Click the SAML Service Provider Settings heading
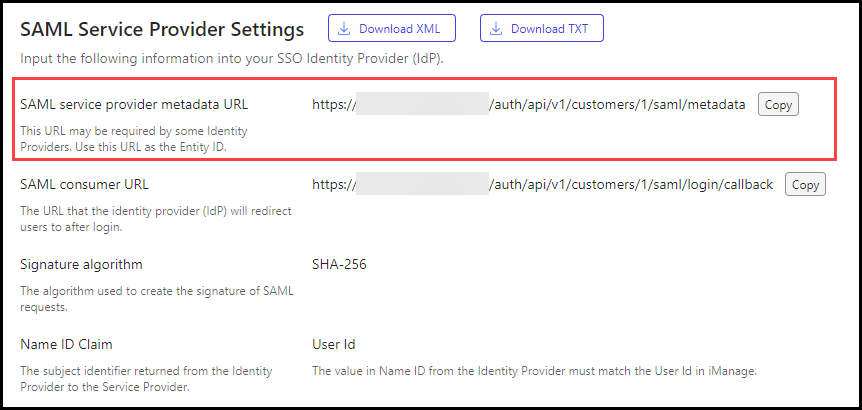The image size is (862, 410). tap(162, 29)
